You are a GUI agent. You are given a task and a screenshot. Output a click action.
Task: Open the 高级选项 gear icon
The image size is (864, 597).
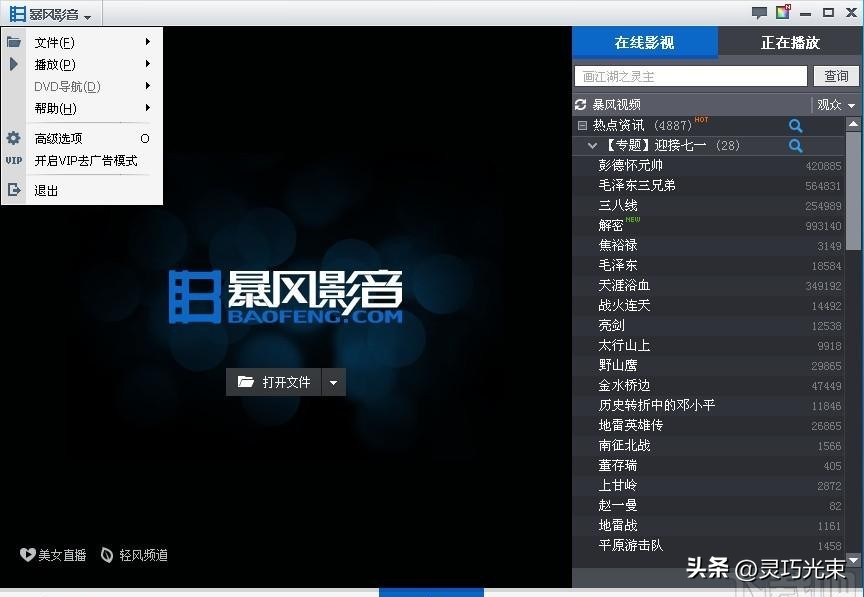(x=13, y=138)
